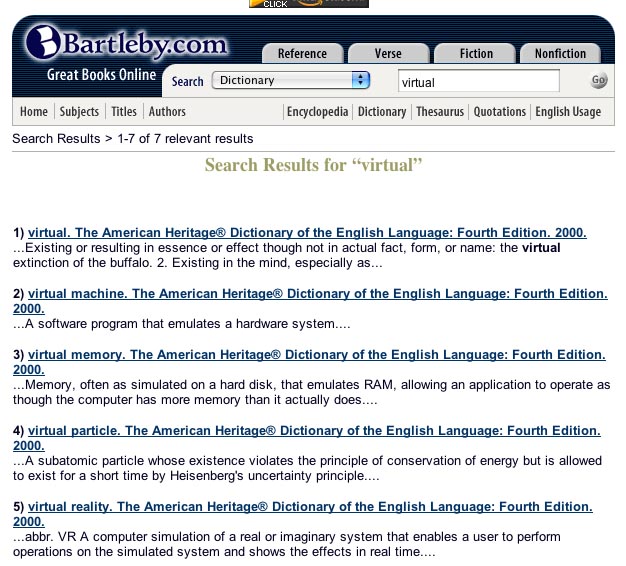This screenshot has width=626, height=566.
Task: Open the Fiction tab
Action: pyautogui.click(x=476, y=53)
